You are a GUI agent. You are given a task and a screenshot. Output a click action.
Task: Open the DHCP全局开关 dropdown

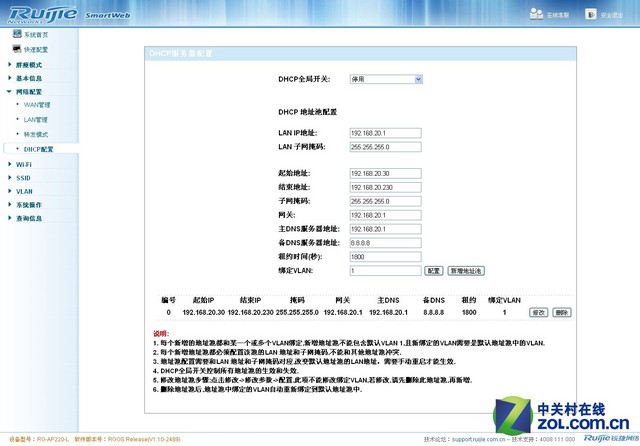(x=386, y=79)
